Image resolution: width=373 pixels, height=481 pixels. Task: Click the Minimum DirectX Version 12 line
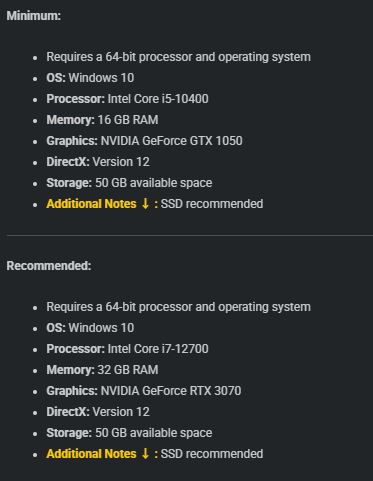[x=98, y=162]
